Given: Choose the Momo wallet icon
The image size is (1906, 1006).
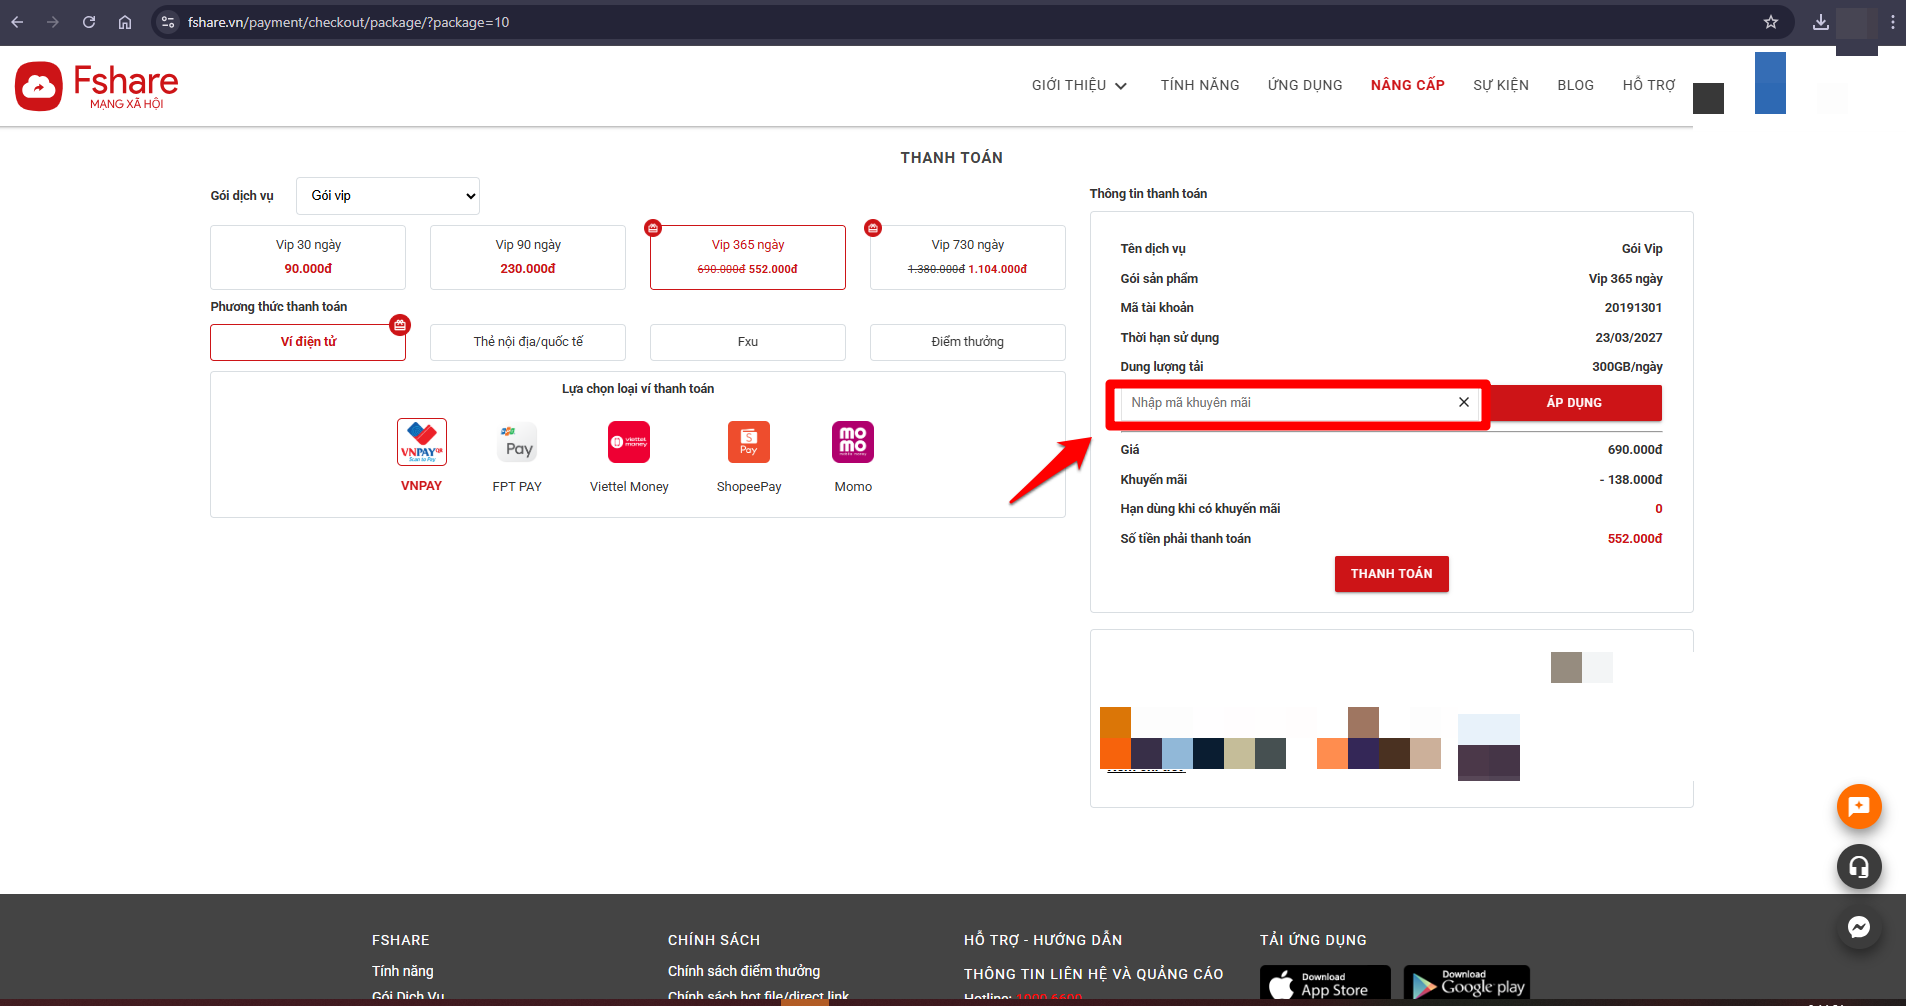Looking at the screenshot, I should pyautogui.click(x=853, y=442).
